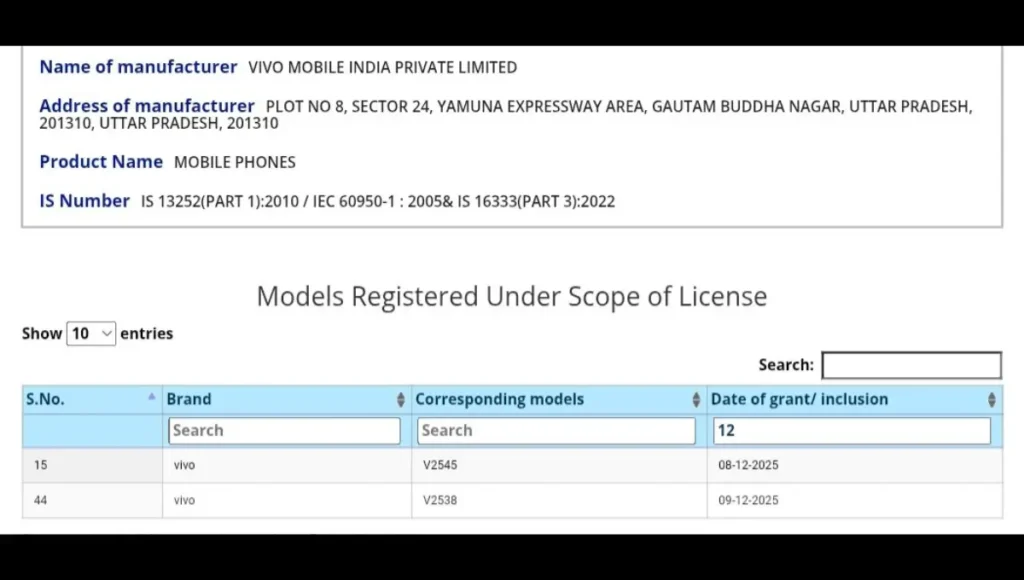Viewport: 1024px width, 580px height.
Task: Click the S.No. column header label
Action: click(x=45, y=399)
